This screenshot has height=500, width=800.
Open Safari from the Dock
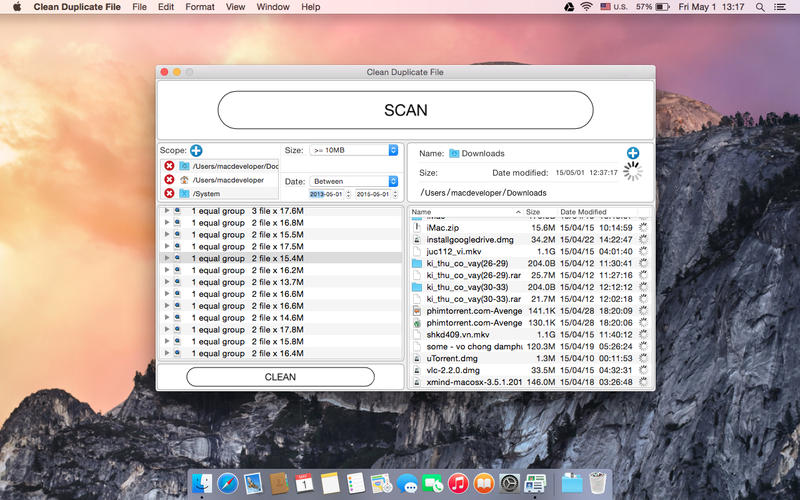pyautogui.click(x=227, y=483)
